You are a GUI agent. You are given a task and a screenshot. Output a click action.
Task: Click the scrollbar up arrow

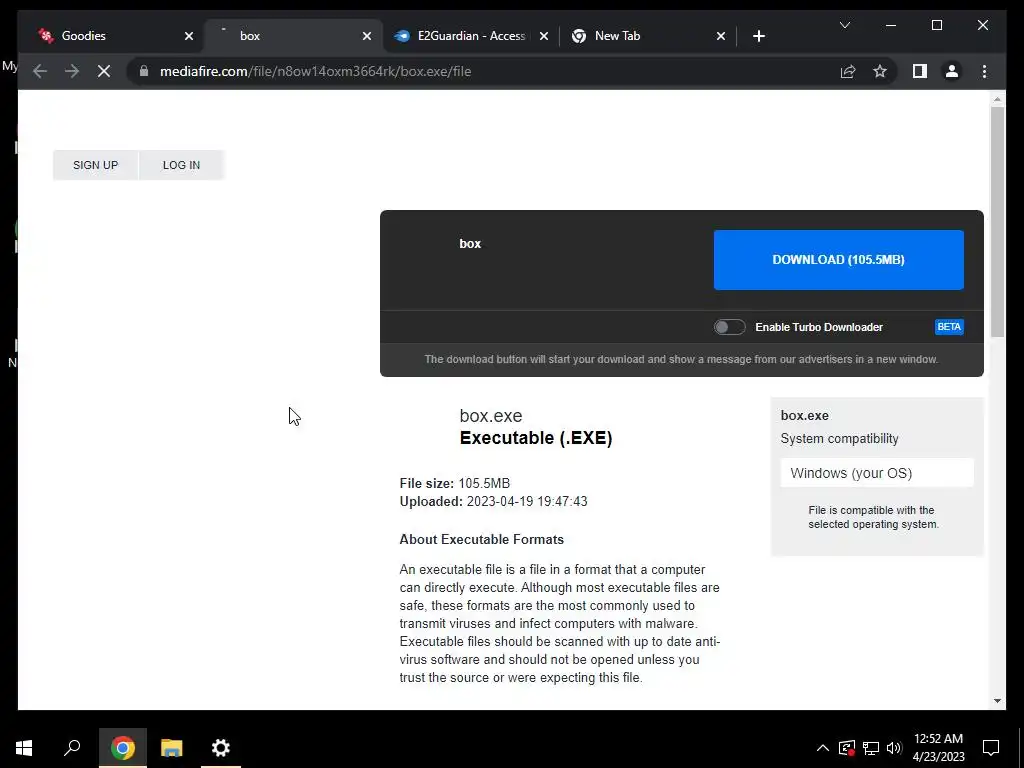[997, 99]
